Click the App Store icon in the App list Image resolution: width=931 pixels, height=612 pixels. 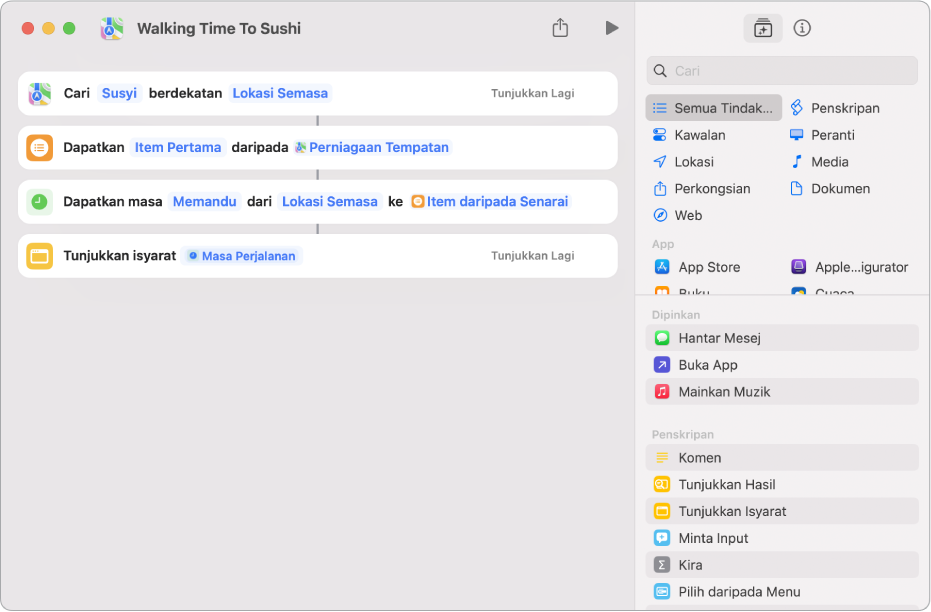(661, 267)
